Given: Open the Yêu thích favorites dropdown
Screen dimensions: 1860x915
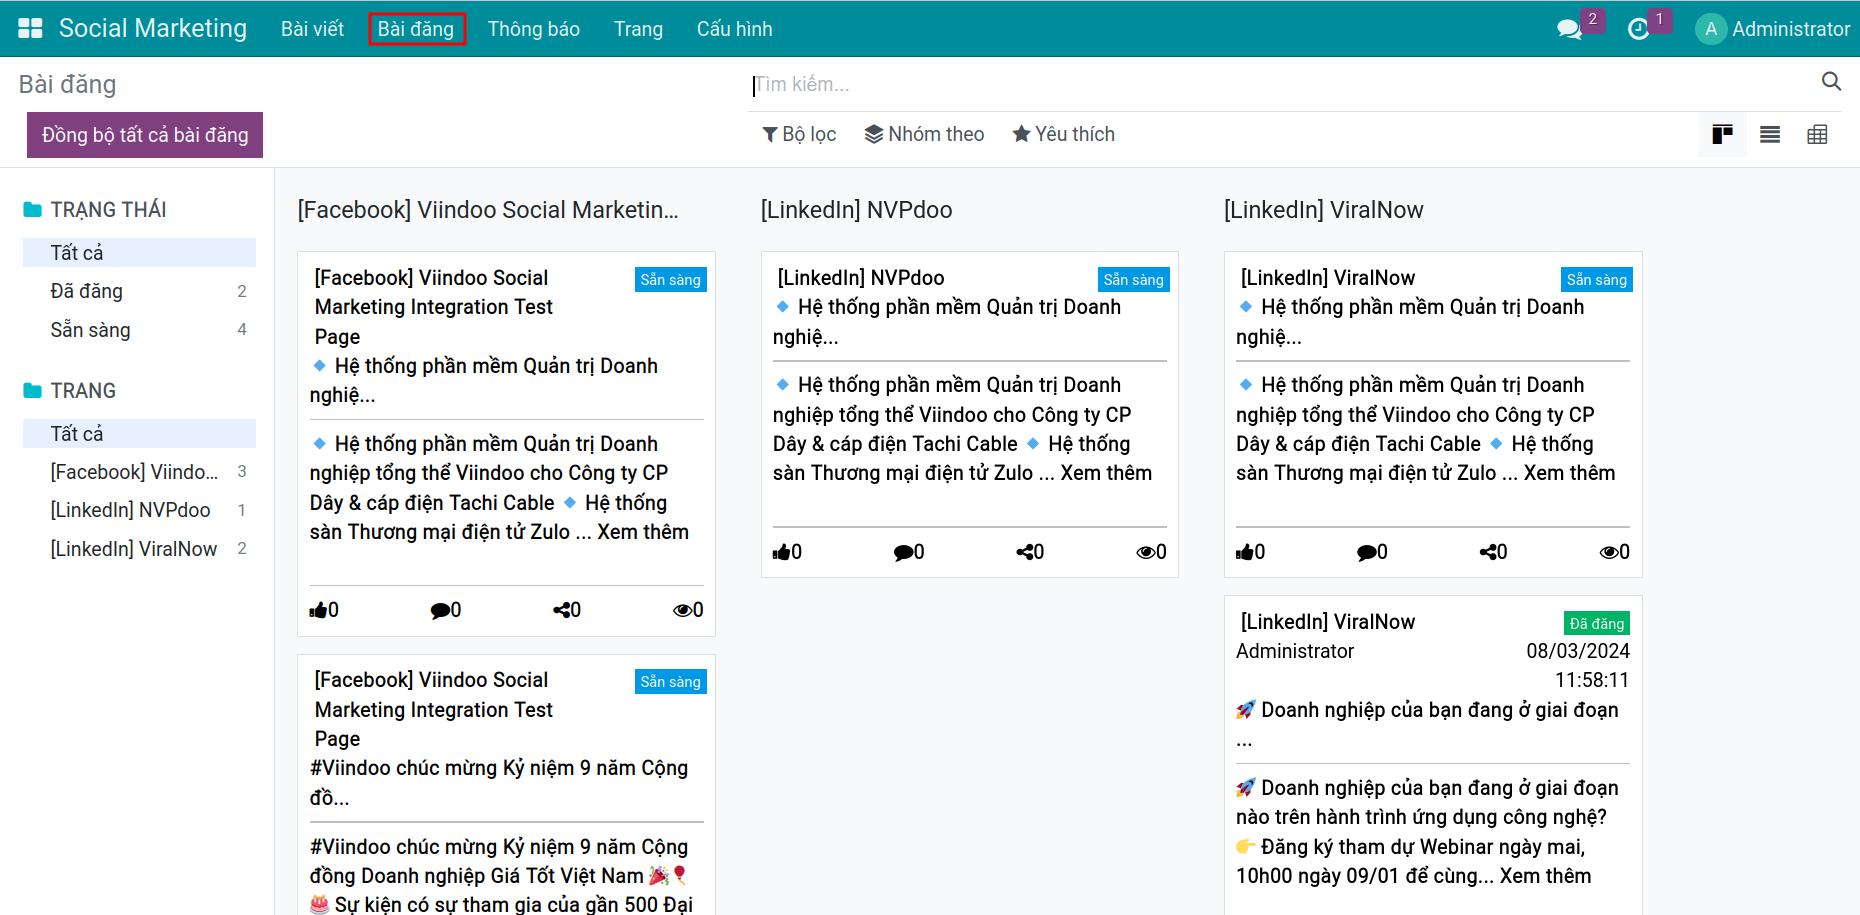Looking at the screenshot, I should point(1063,134).
